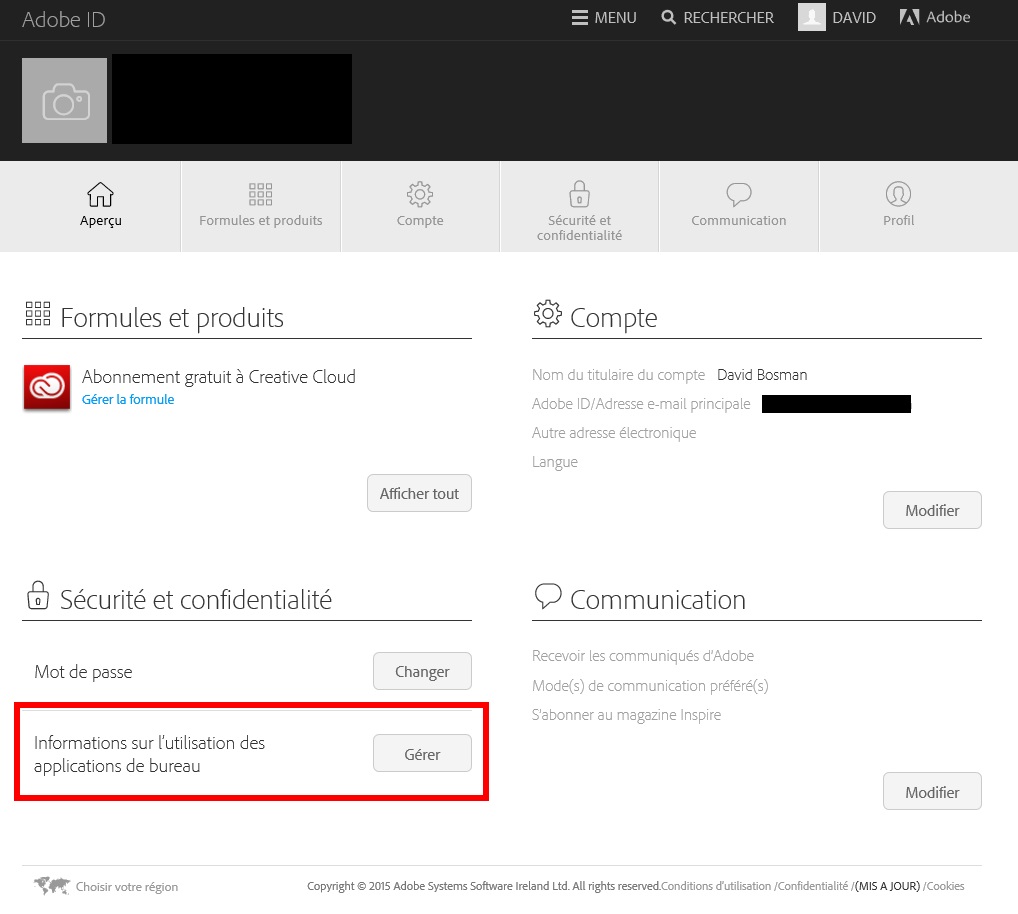Click Recevoir les communiqués d'Adobe text

tap(643, 656)
